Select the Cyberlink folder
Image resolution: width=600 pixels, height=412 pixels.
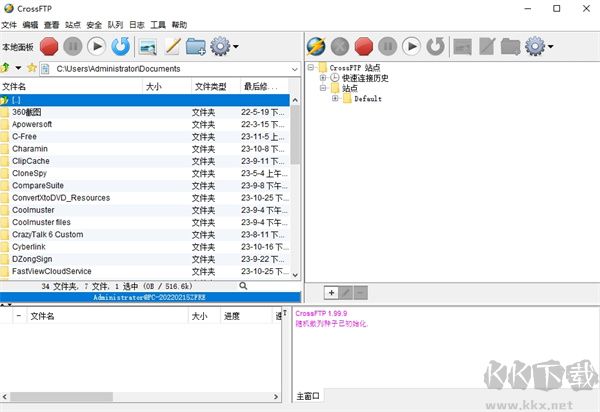point(145,247)
